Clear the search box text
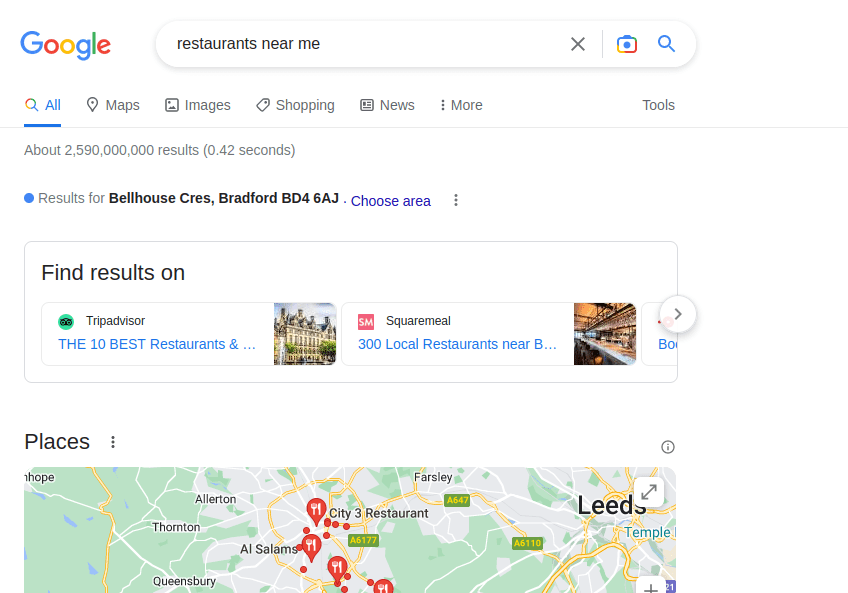The height and width of the screenshot is (593, 848). pyautogui.click(x=578, y=44)
